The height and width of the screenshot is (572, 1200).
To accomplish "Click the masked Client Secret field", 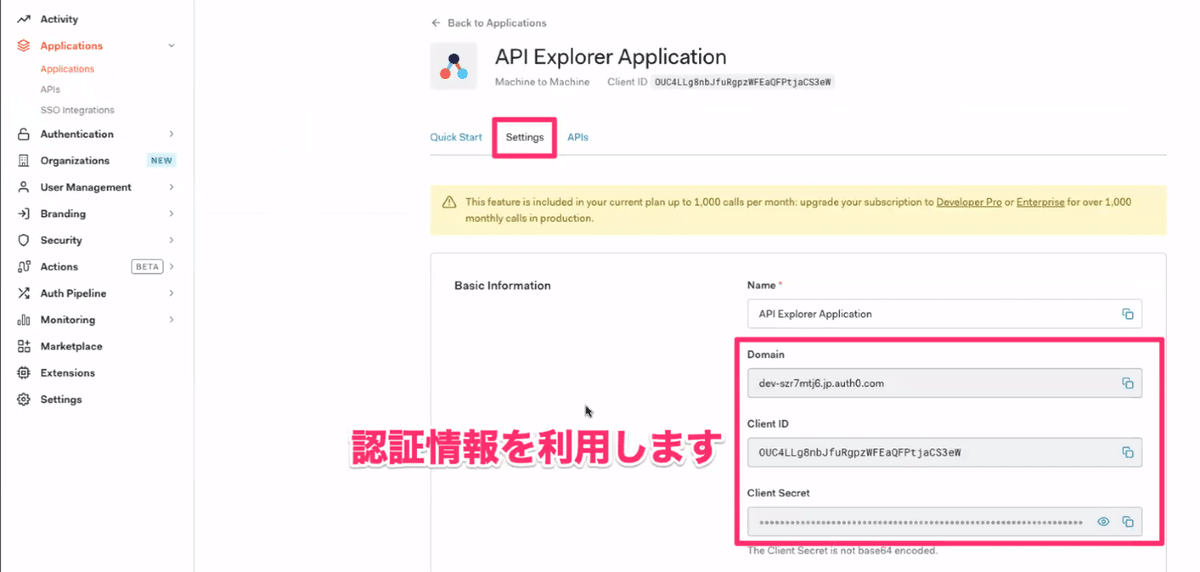I will [x=944, y=522].
